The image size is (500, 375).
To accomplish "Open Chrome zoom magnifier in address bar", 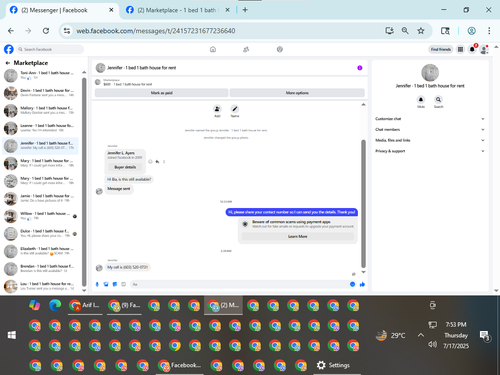I will tap(405, 31).
